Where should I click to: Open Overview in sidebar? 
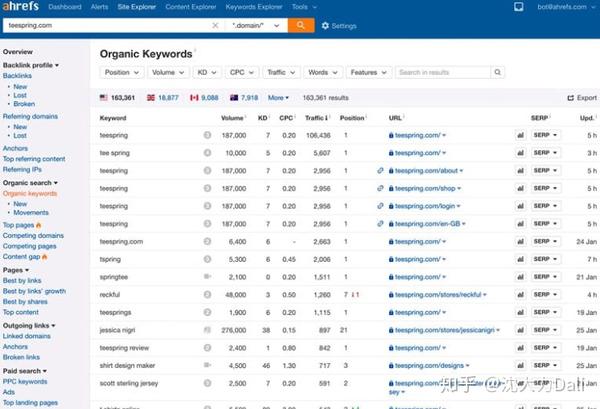[18, 52]
